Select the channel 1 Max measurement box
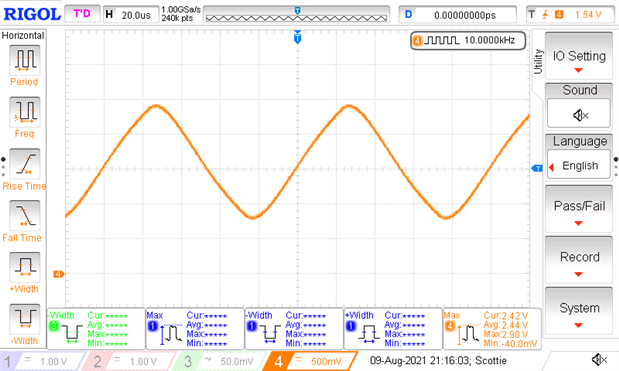619x371 pixels. [195, 329]
